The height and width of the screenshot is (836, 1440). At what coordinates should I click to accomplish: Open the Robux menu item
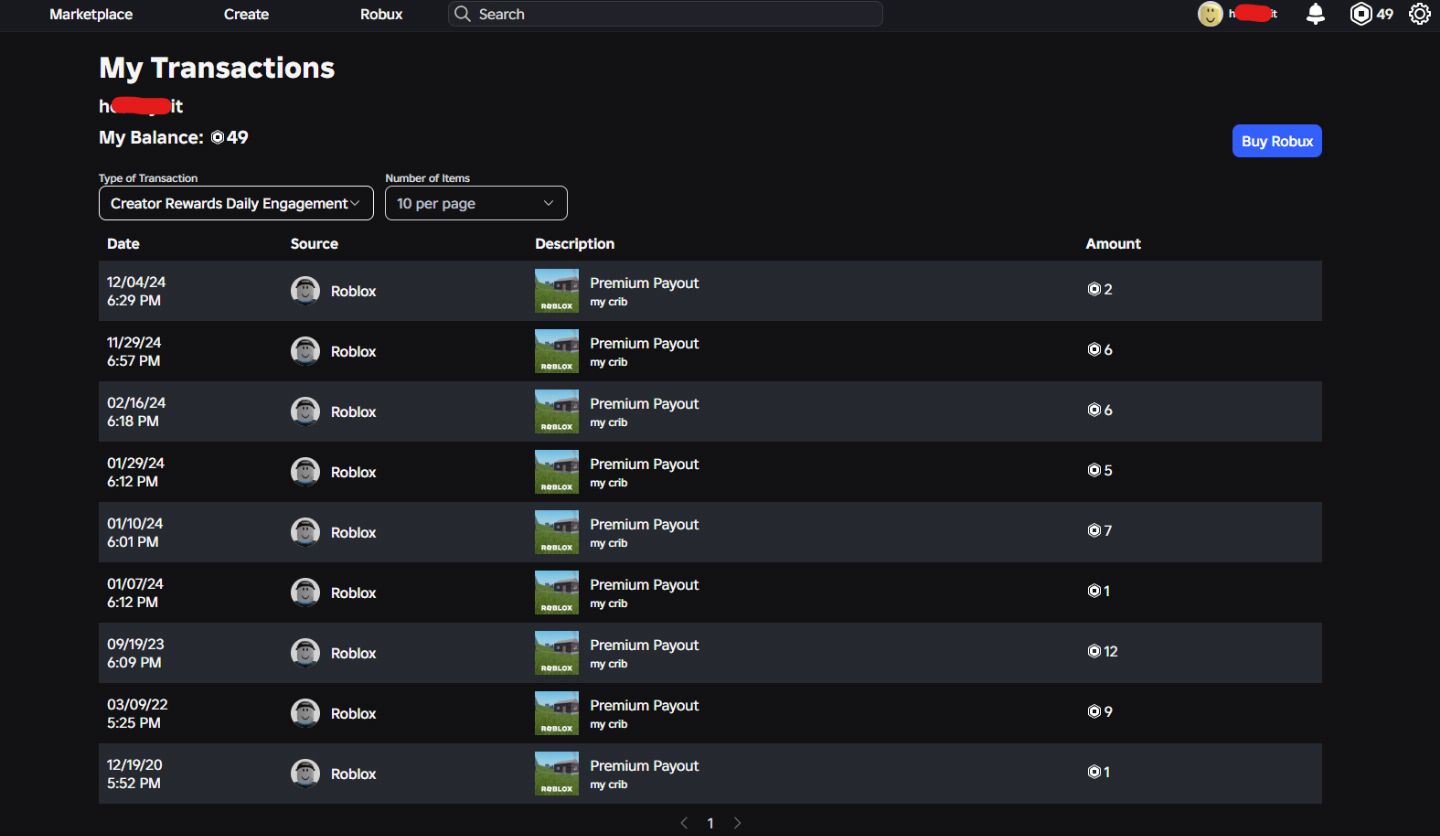(381, 14)
